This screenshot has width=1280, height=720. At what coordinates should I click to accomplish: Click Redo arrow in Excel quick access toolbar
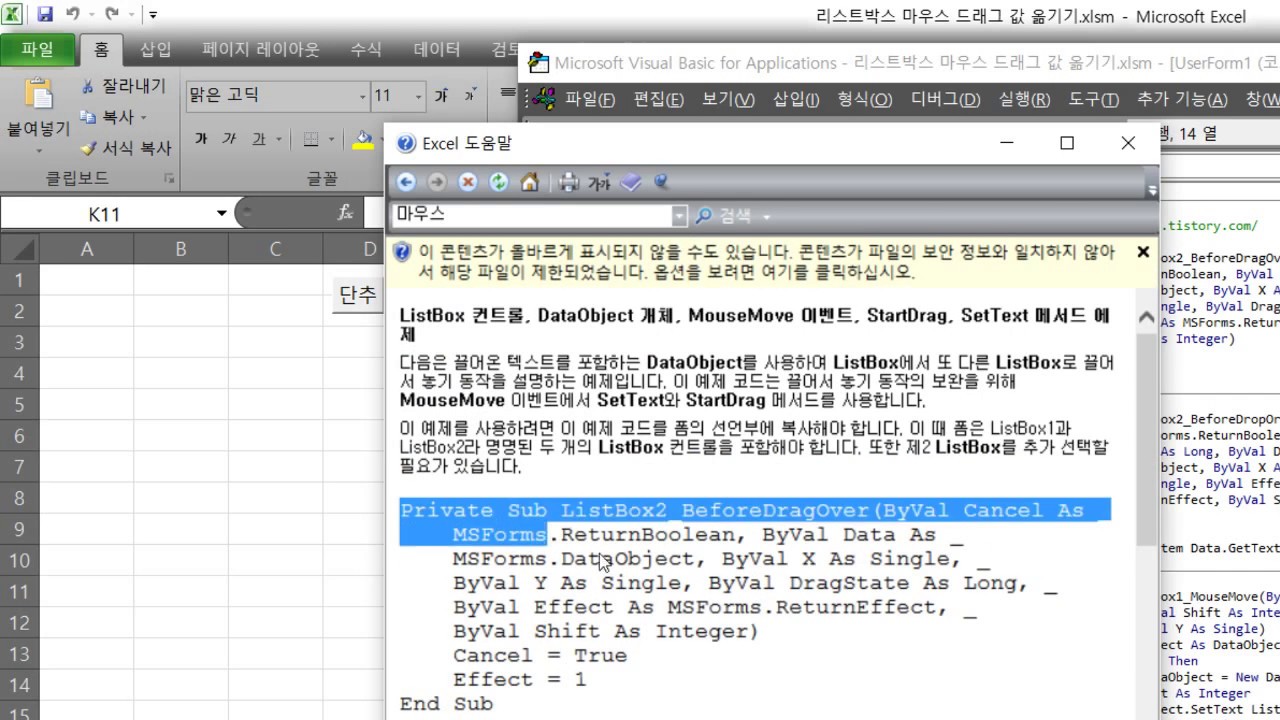(x=112, y=15)
